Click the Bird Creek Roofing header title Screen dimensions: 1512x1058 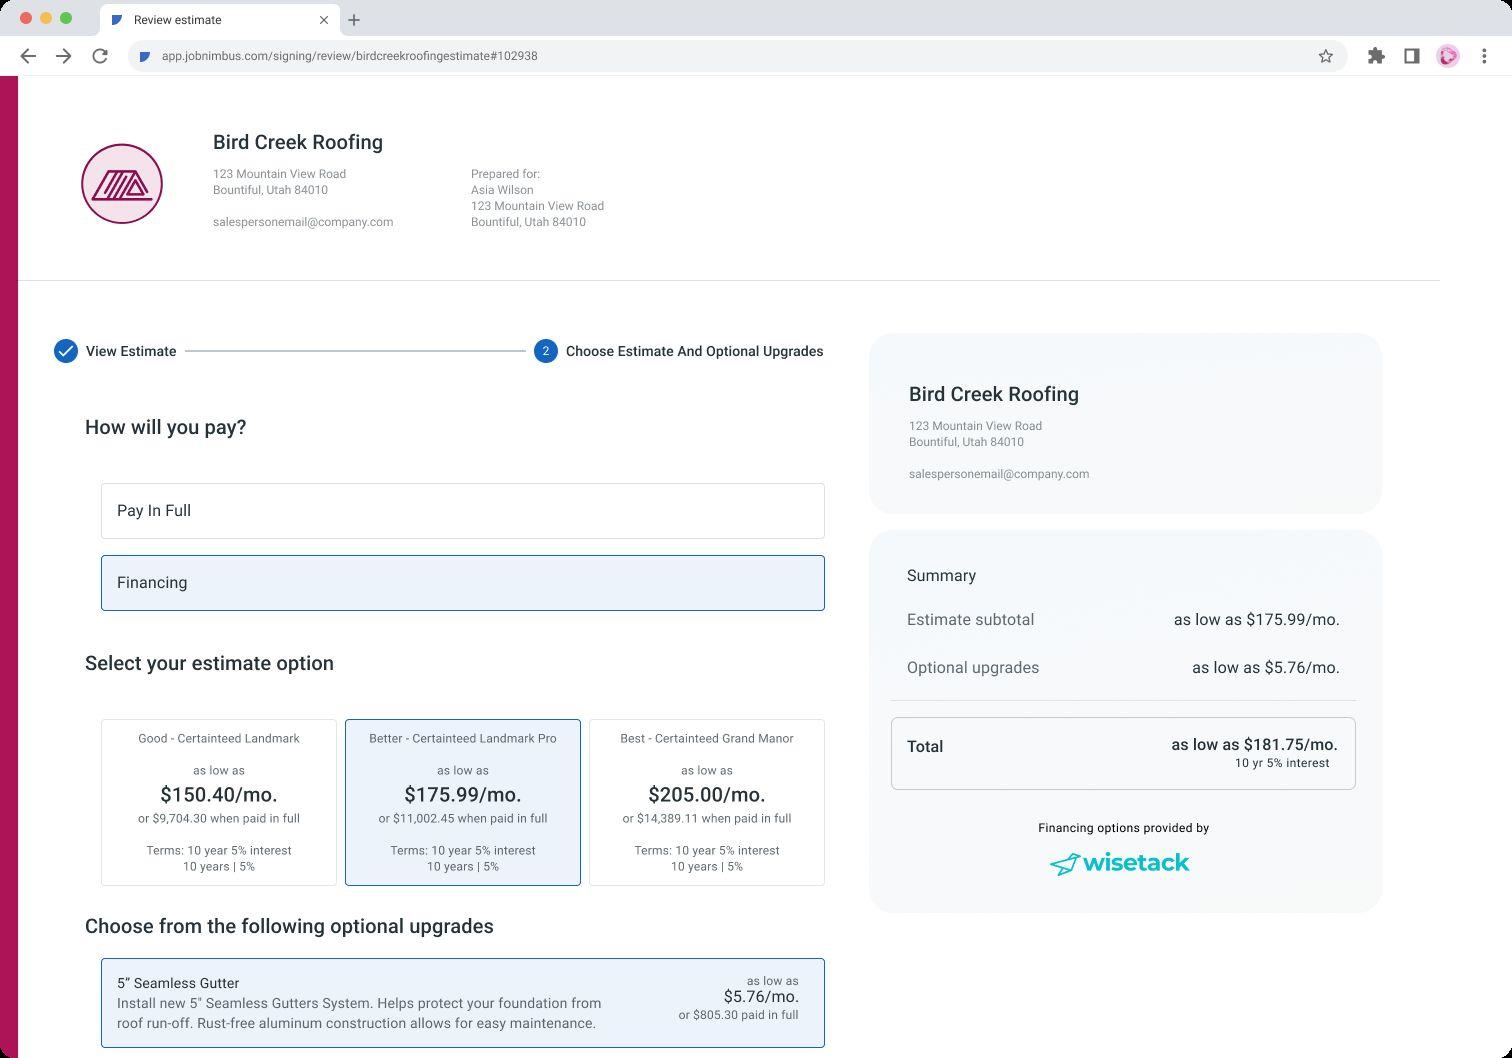298,142
